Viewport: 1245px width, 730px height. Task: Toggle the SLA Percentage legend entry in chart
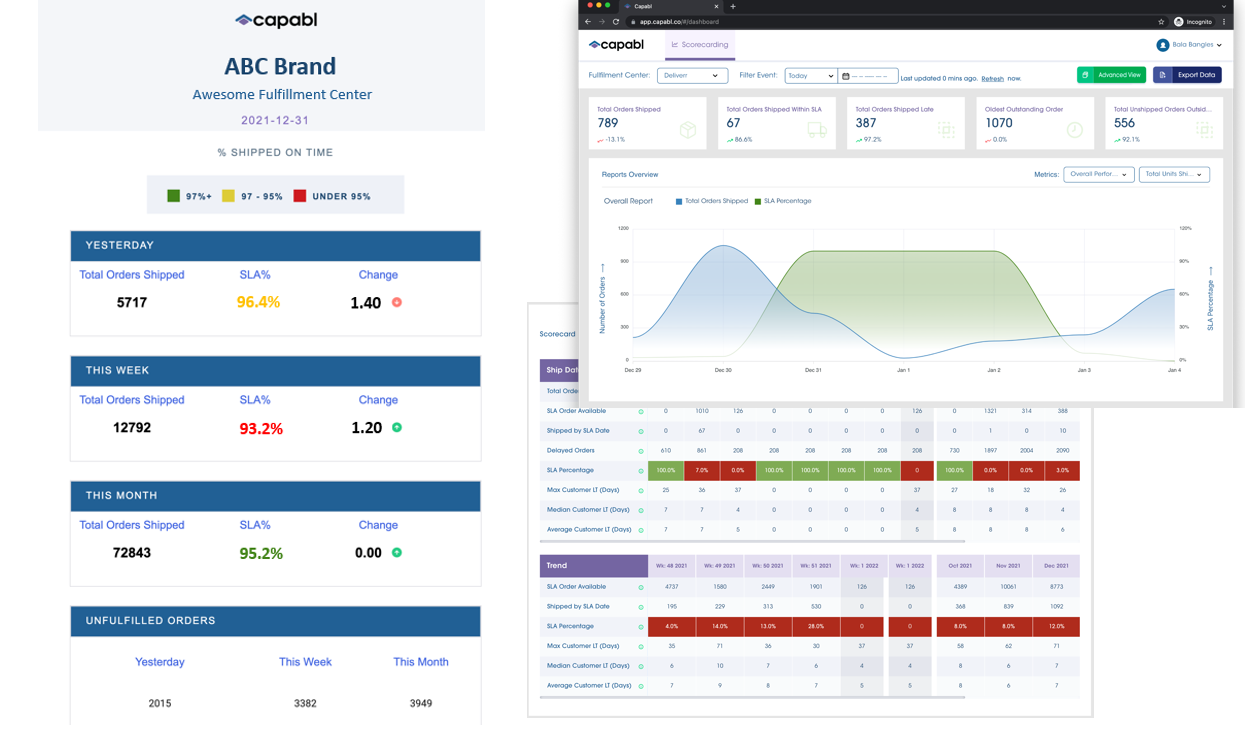tap(783, 201)
